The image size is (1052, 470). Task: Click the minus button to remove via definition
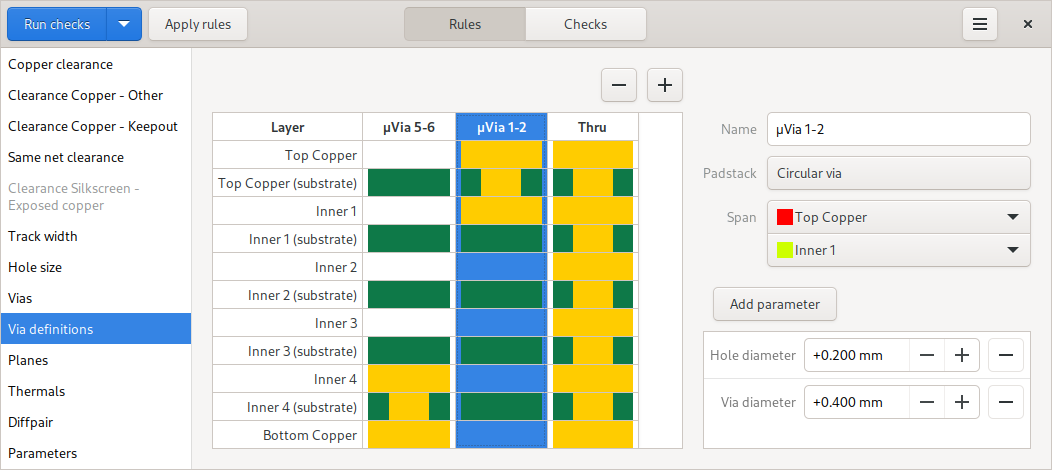[619, 85]
